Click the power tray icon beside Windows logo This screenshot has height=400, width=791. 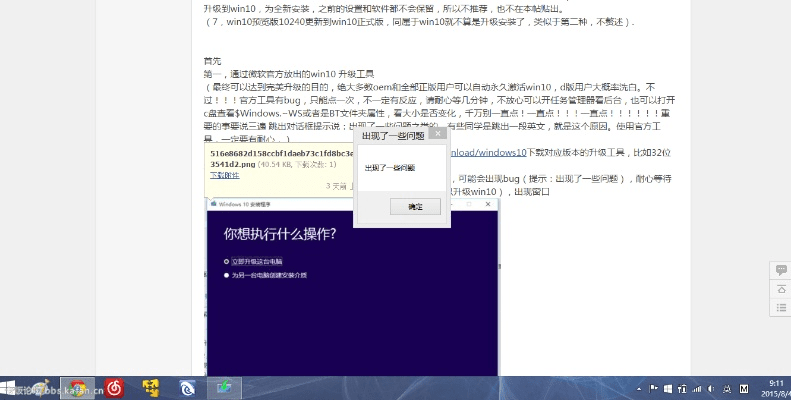click(x=682, y=389)
